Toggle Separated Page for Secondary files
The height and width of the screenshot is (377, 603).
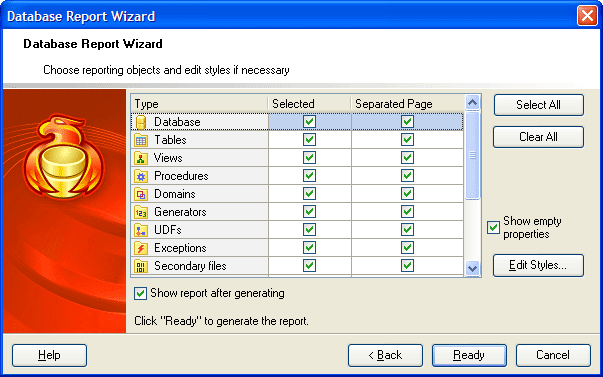(407, 266)
